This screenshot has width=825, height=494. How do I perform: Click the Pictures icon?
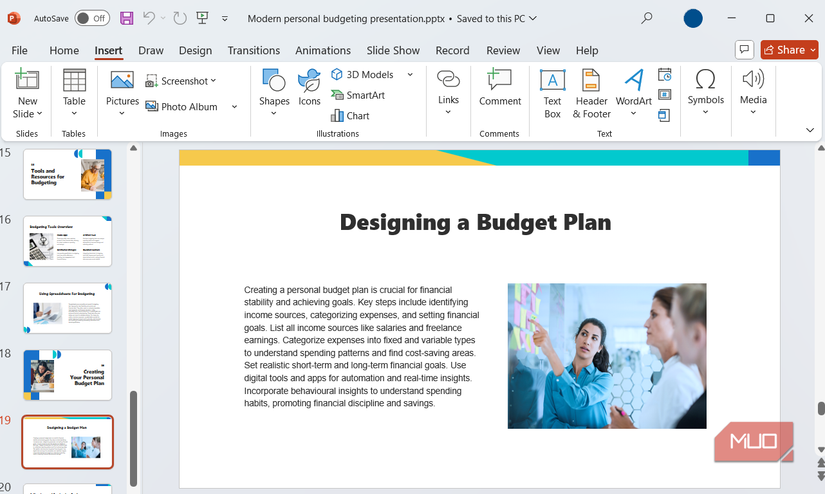point(122,80)
